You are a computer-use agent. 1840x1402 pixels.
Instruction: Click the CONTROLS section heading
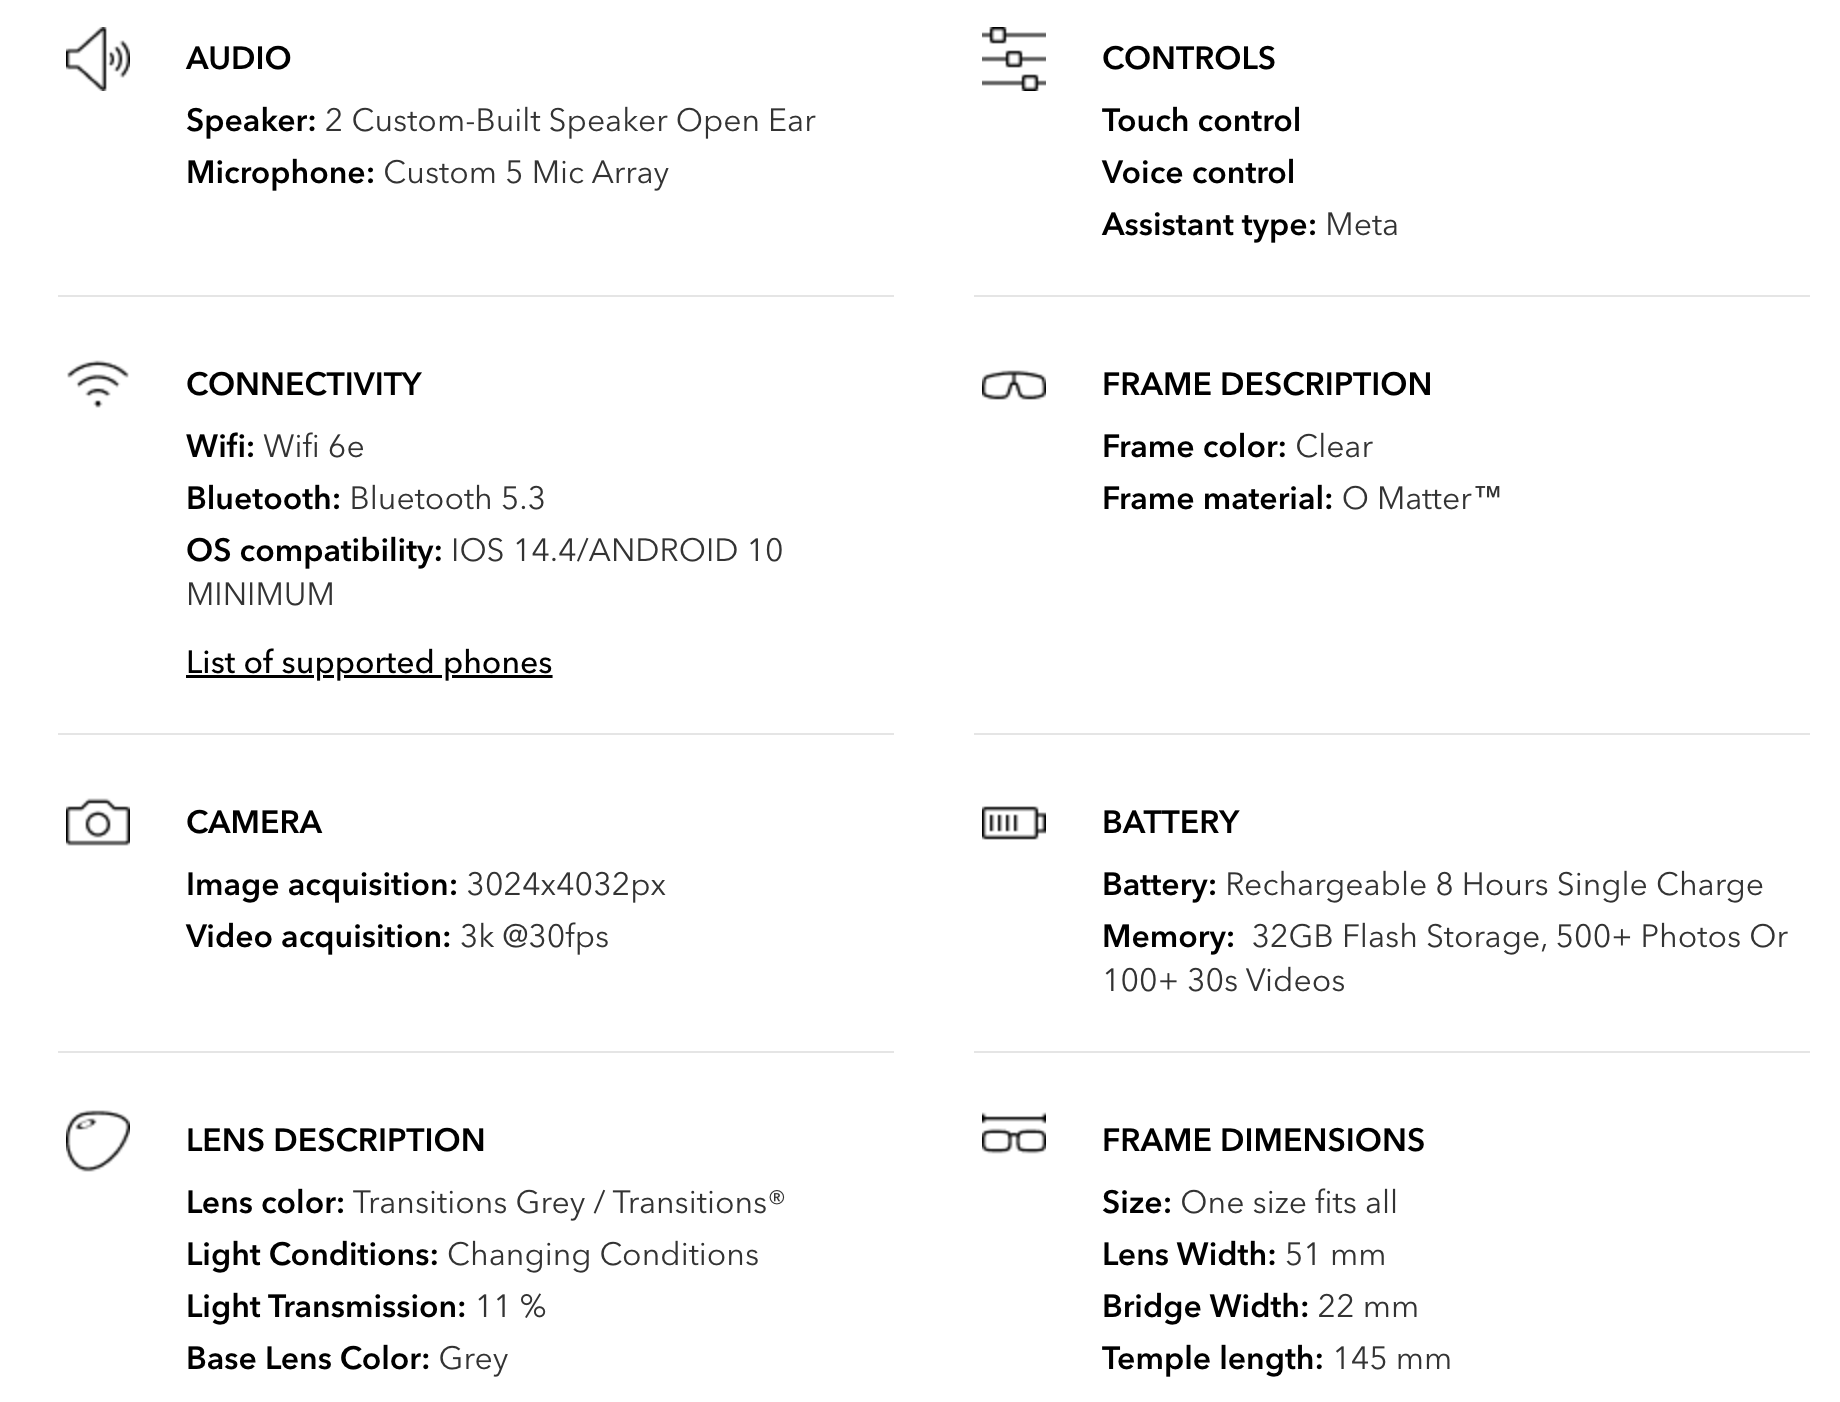point(1188,58)
